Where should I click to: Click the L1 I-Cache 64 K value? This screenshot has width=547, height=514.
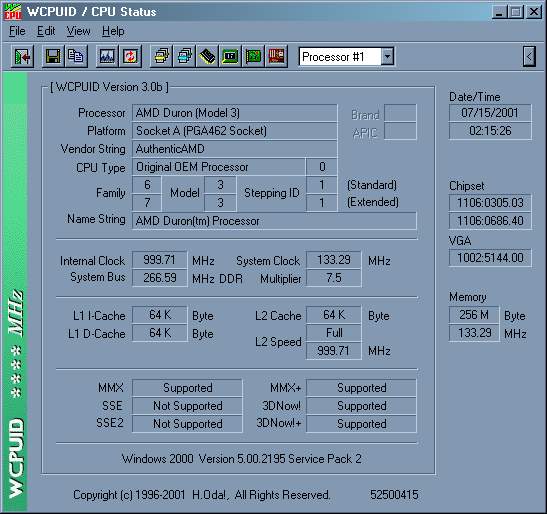coord(159,315)
